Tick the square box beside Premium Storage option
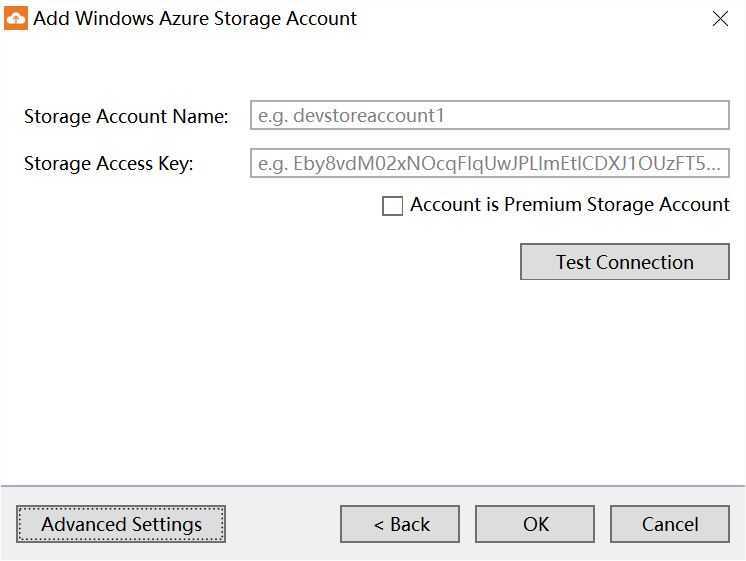Screen dimensions: 746x561 point(393,206)
